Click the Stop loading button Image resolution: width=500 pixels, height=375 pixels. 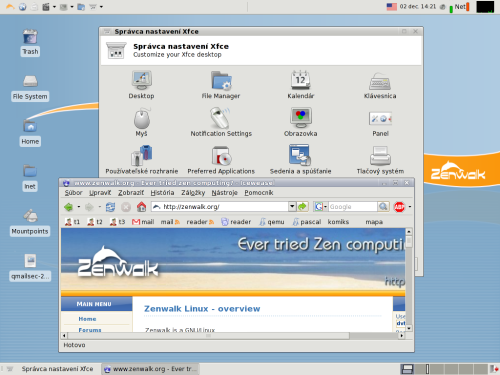[x=126, y=207]
